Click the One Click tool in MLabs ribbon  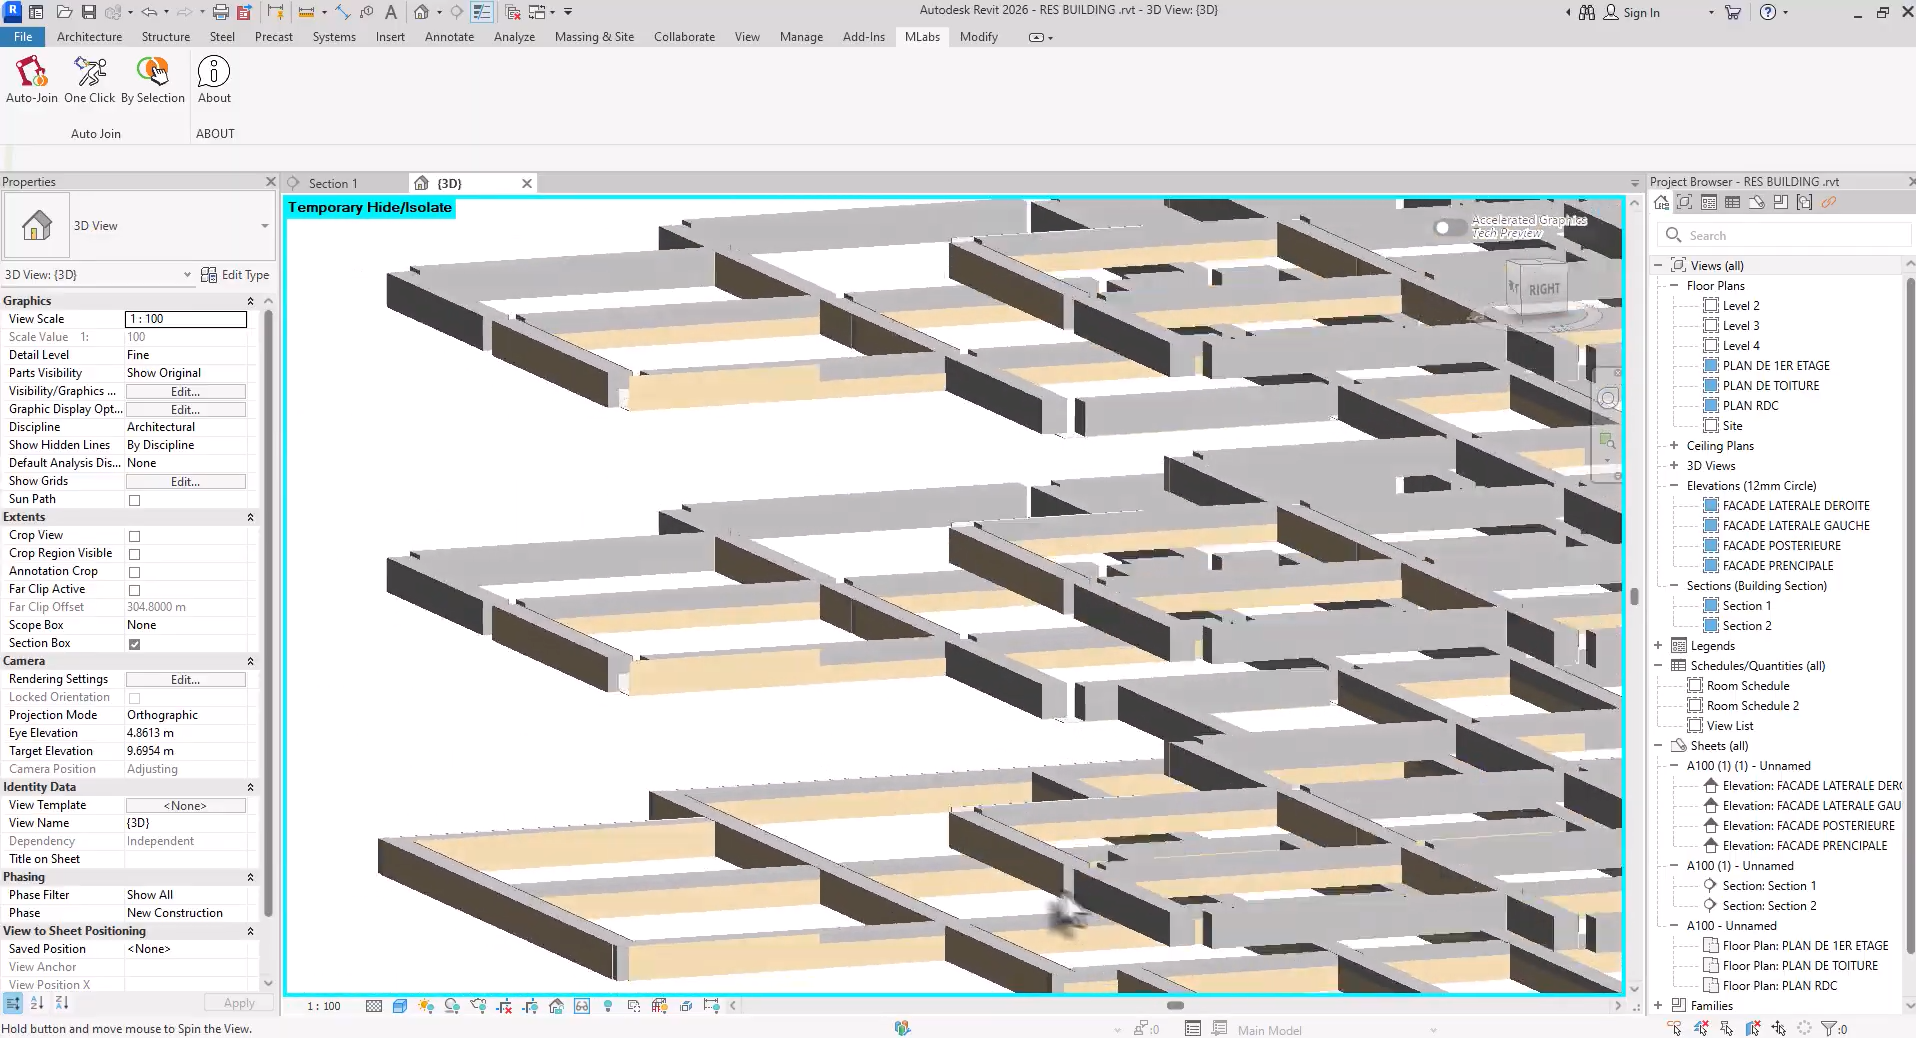pyautogui.click(x=89, y=80)
